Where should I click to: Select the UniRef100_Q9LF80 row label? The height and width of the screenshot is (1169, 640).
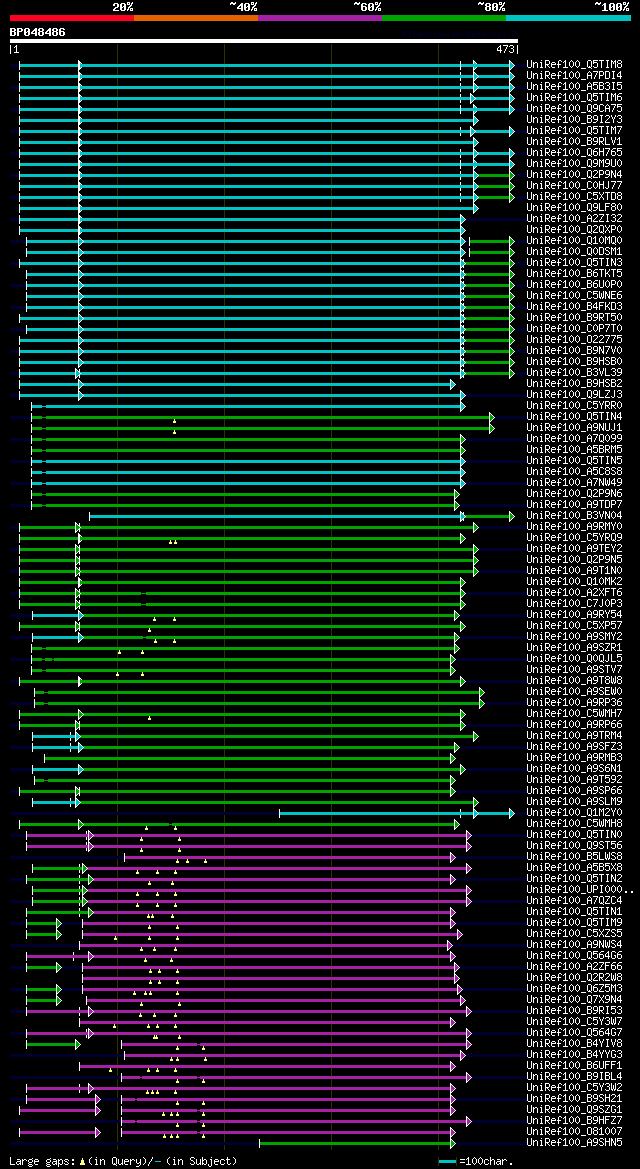tap(574, 207)
